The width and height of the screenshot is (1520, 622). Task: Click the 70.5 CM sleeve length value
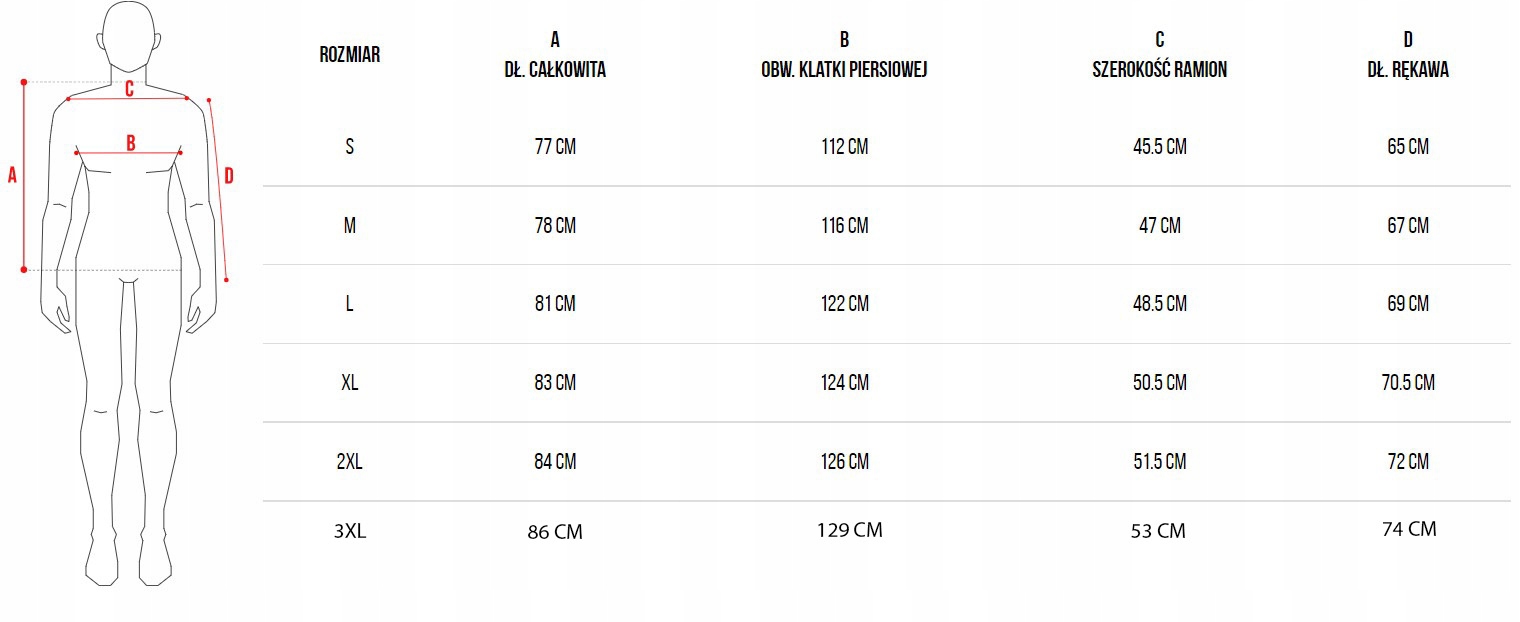click(x=1408, y=383)
